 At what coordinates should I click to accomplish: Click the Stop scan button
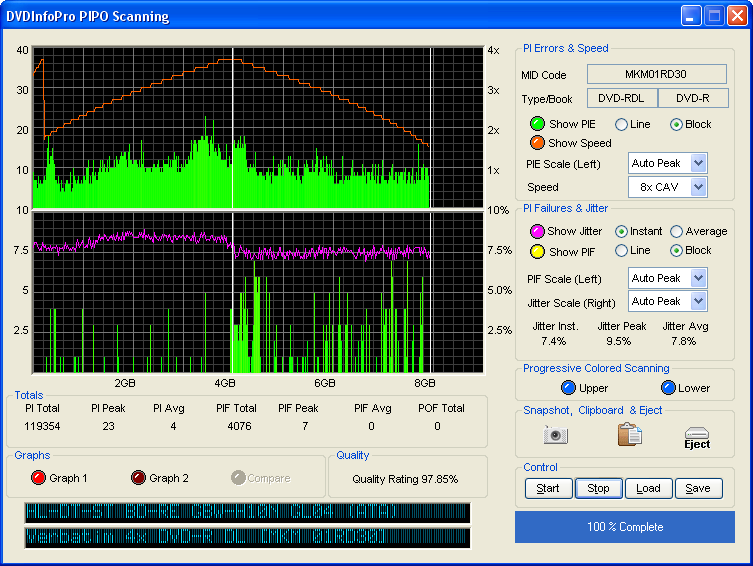click(x=598, y=488)
